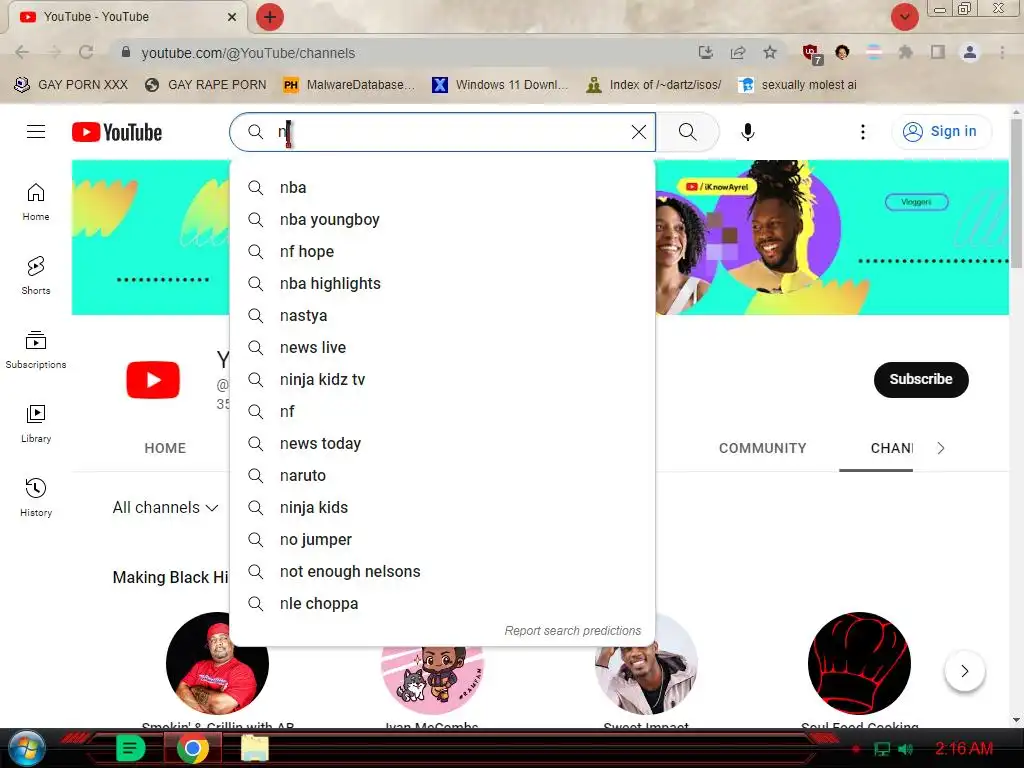Choose the 'nba' suggestion
The height and width of the screenshot is (768, 1024).
click(443, 187)
